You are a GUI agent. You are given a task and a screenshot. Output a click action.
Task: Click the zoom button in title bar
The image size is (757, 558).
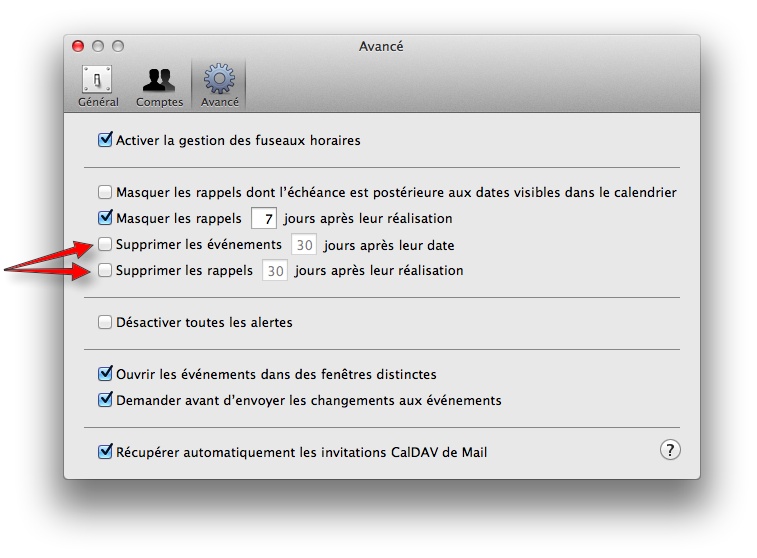[x=117, y=46]
